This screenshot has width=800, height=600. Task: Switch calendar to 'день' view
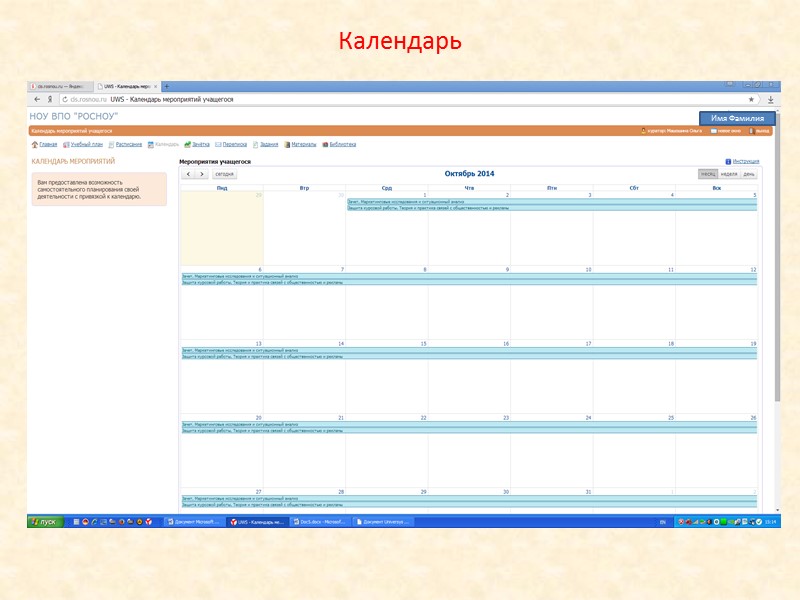[x=748, y=174]
